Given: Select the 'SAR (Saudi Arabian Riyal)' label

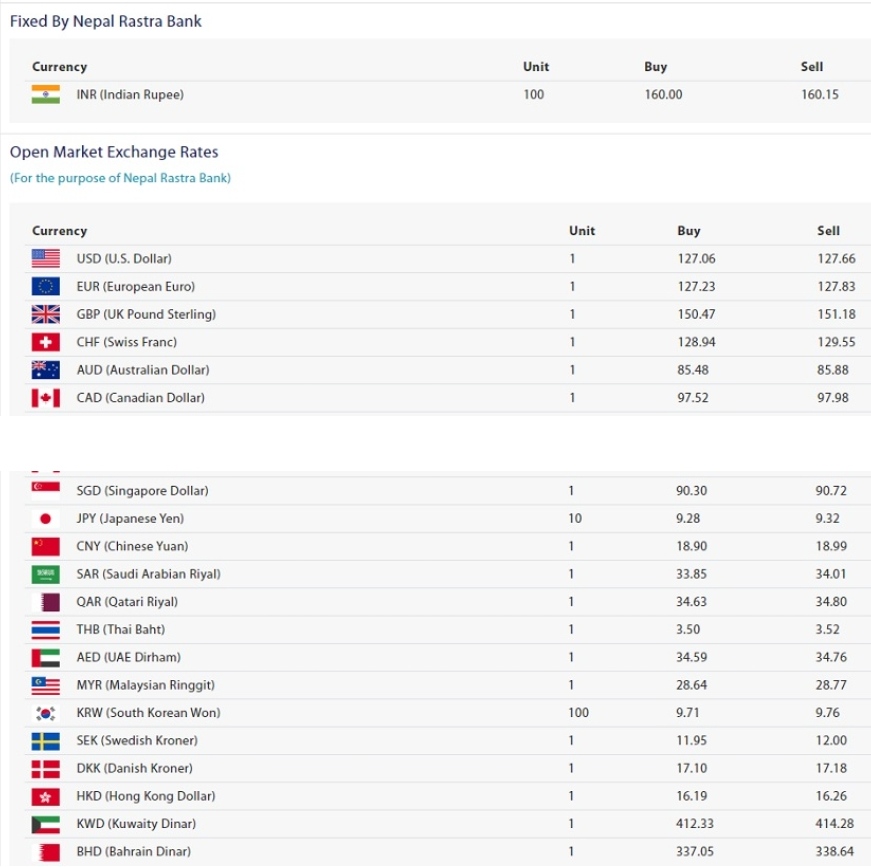Looking at the screenshot, I should (x=148, y=574).
